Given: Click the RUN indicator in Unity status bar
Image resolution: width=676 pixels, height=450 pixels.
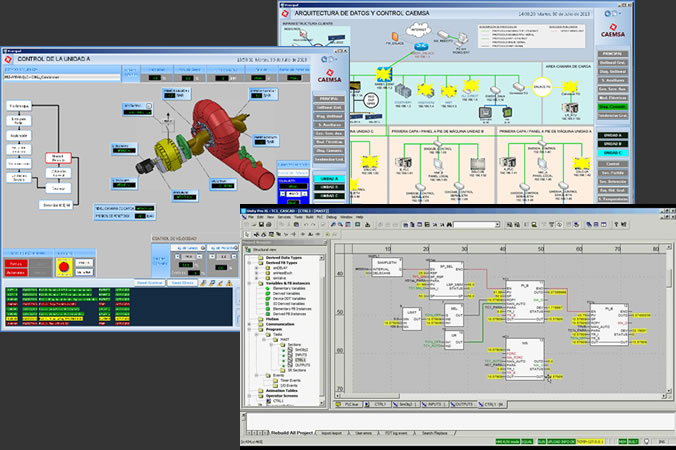Looking at the screenshot, I should pos(541,441).
